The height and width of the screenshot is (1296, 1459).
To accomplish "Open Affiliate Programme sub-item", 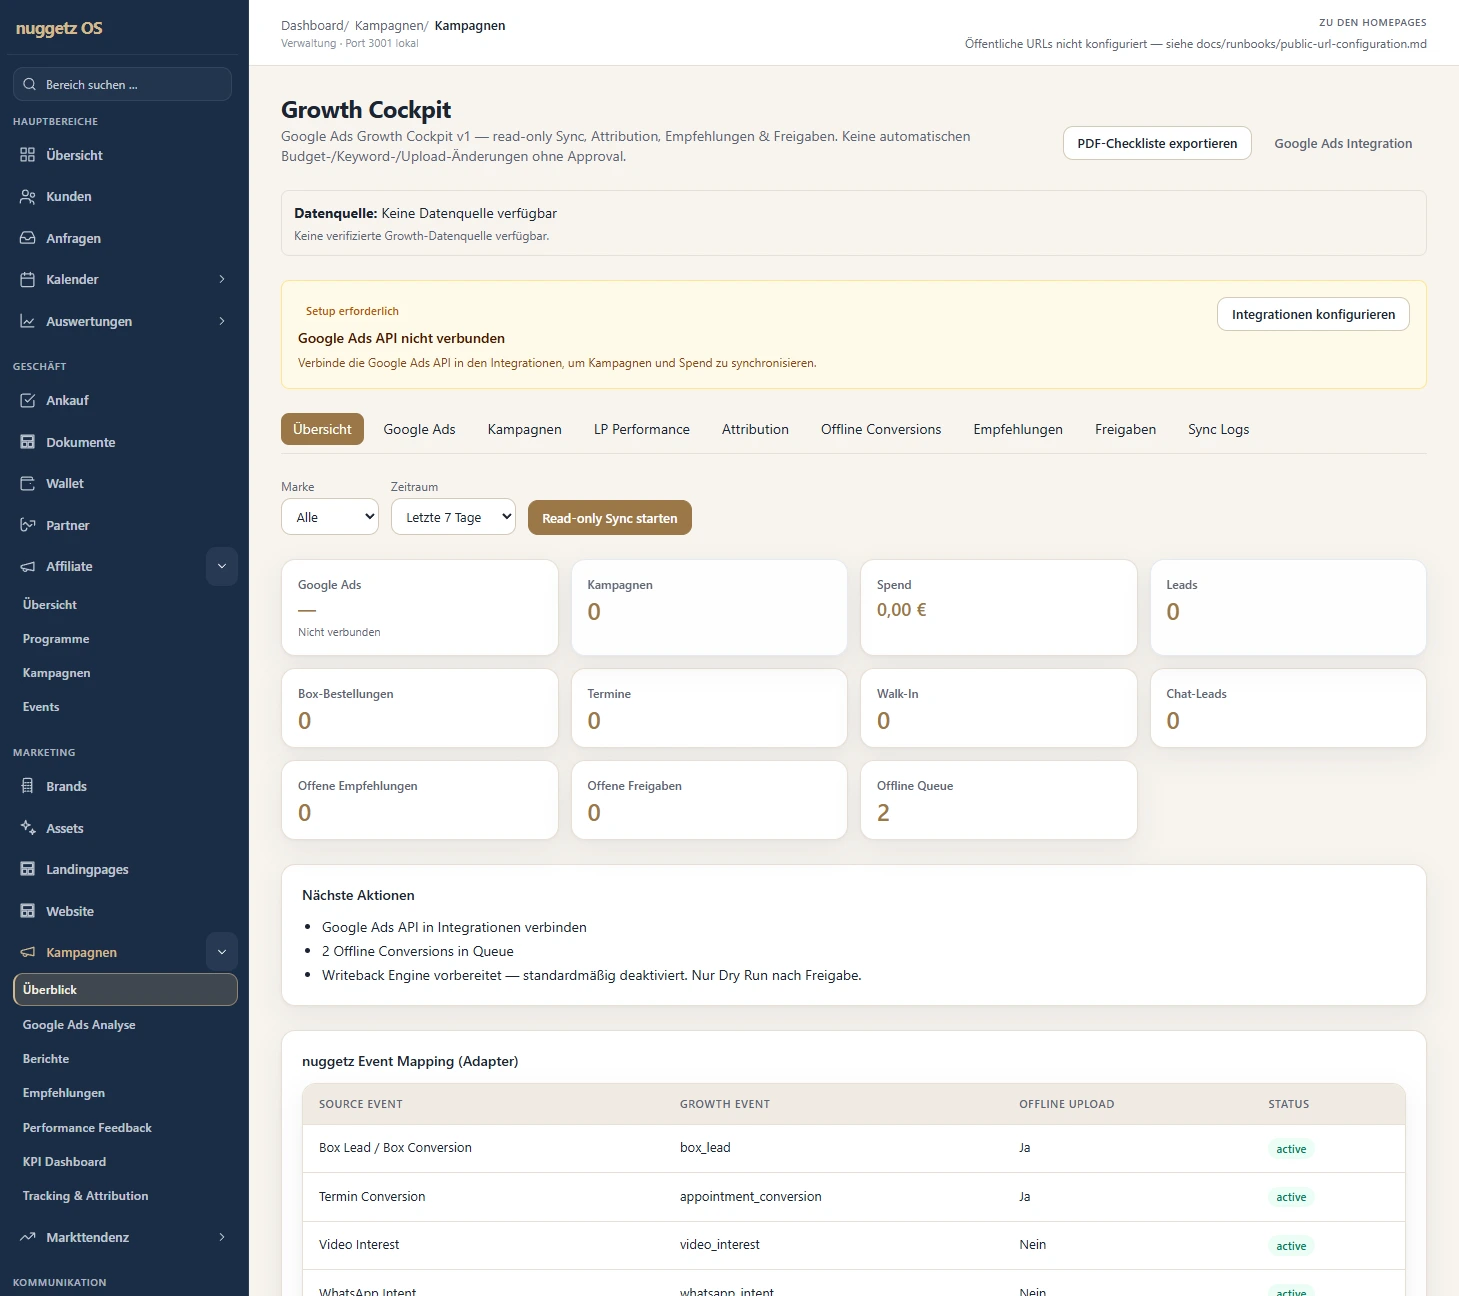I will click(x=56, y=639).
